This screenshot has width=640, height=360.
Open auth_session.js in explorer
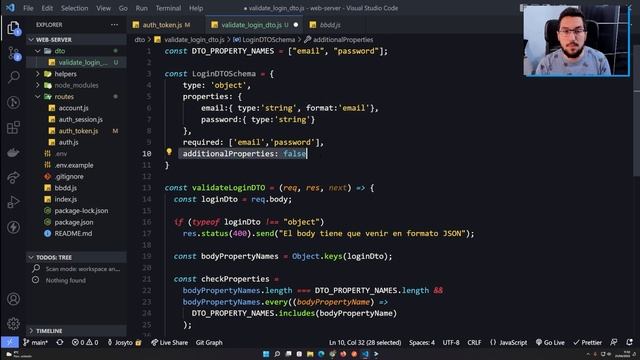tap(76, 120)
